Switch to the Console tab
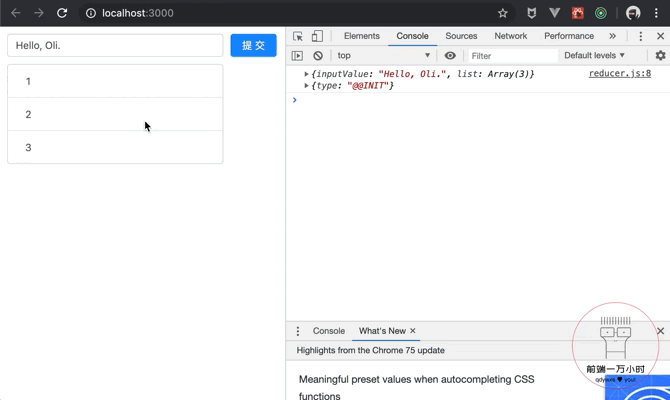Viewport: 670px width, 400px height. click(x=412, y=36)
